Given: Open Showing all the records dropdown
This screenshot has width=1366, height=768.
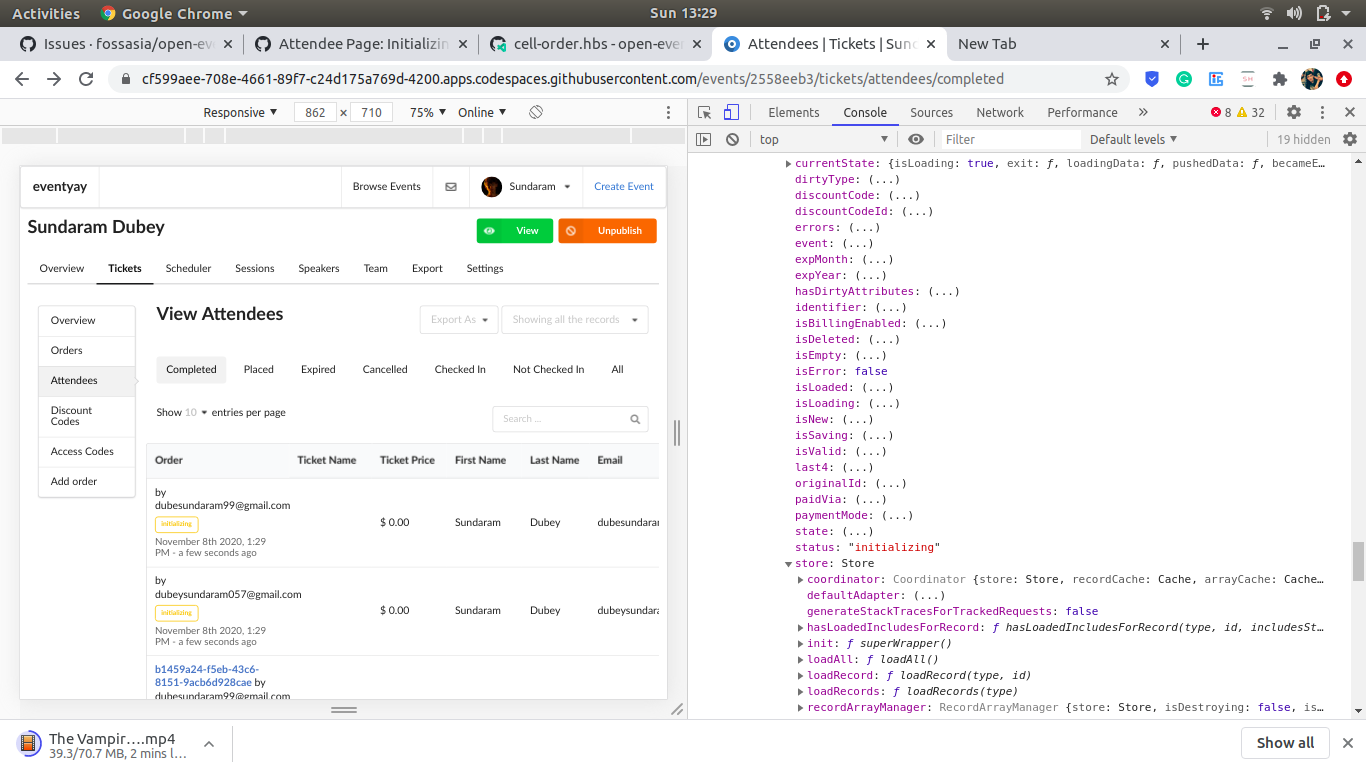Looking at the screenshot, I should [575, 320].
